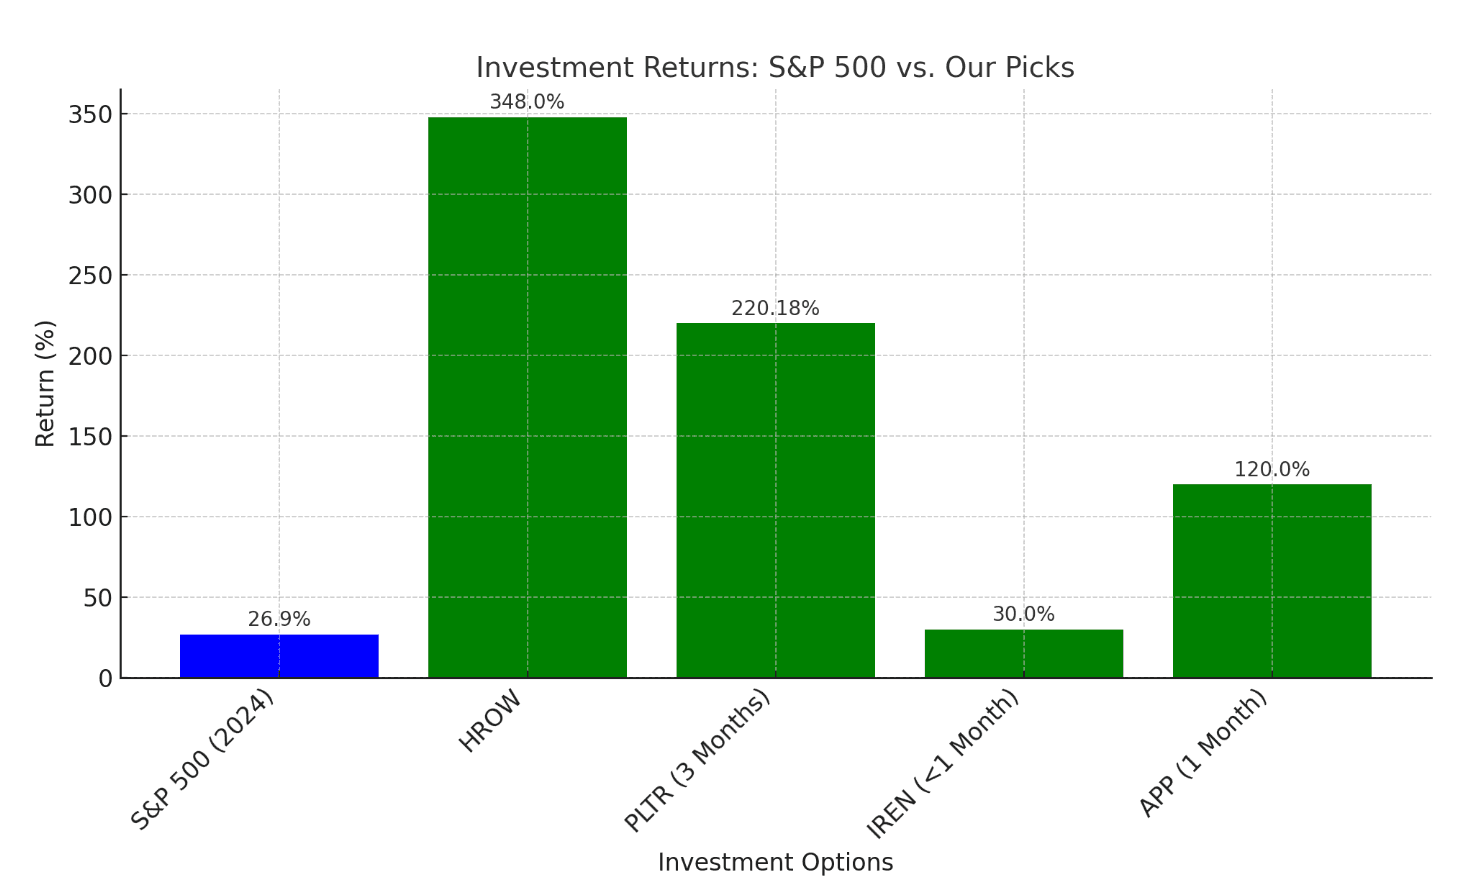Select the 120.0% value label
1464x892 pixels.
[1271, 470]
